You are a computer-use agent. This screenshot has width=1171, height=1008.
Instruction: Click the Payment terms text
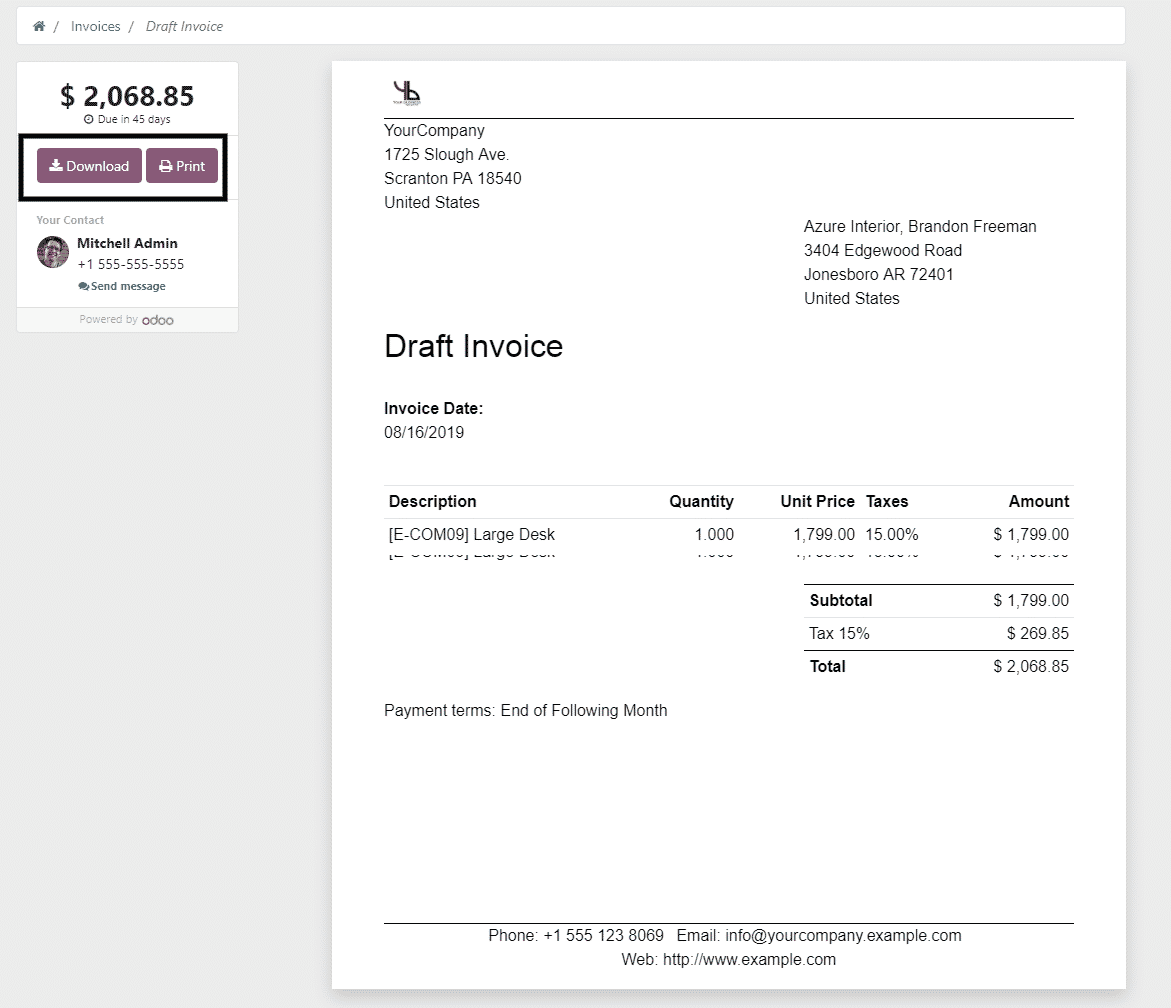point(525,711)
